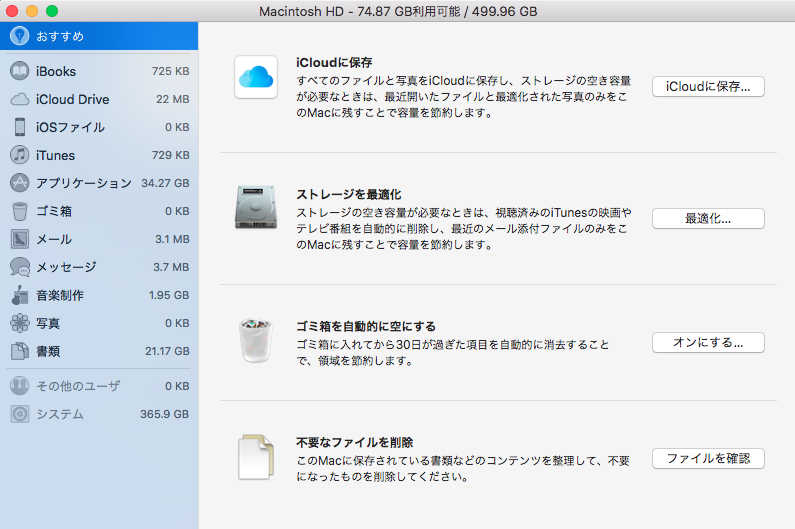Click the 729 KB size value

click(x=170, y=155)
